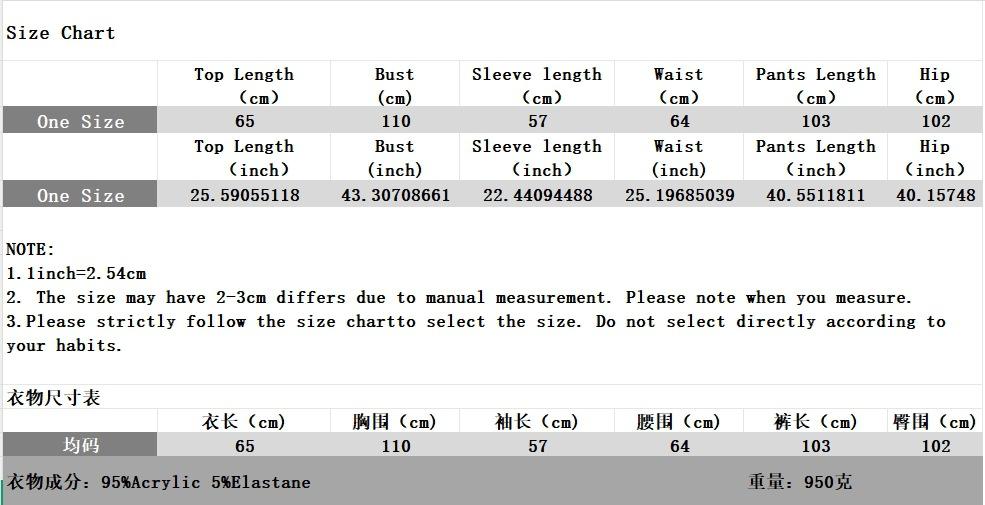Select the second One Size row label
Screen dimensions: 985x505
click(x=80, y=194)
